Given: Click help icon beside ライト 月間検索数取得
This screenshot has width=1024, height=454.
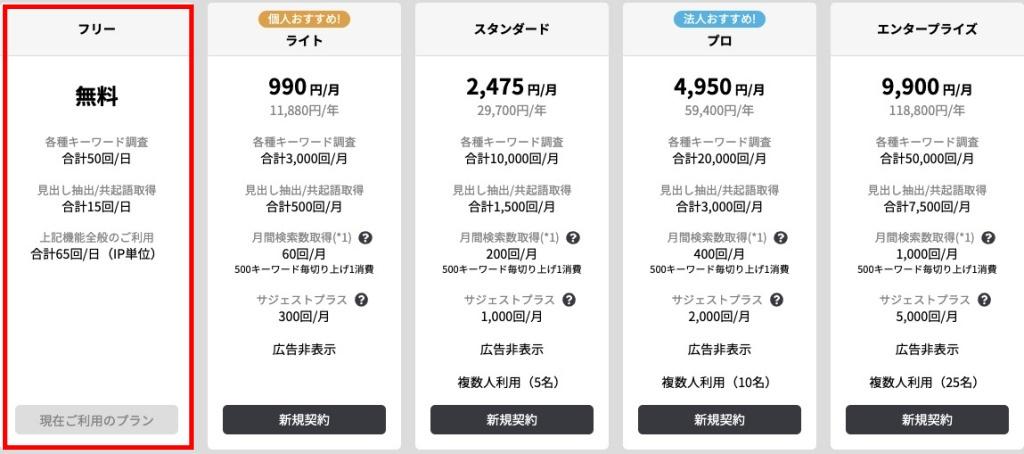Looking at the screenshot, I should click(x=365, y=238).
